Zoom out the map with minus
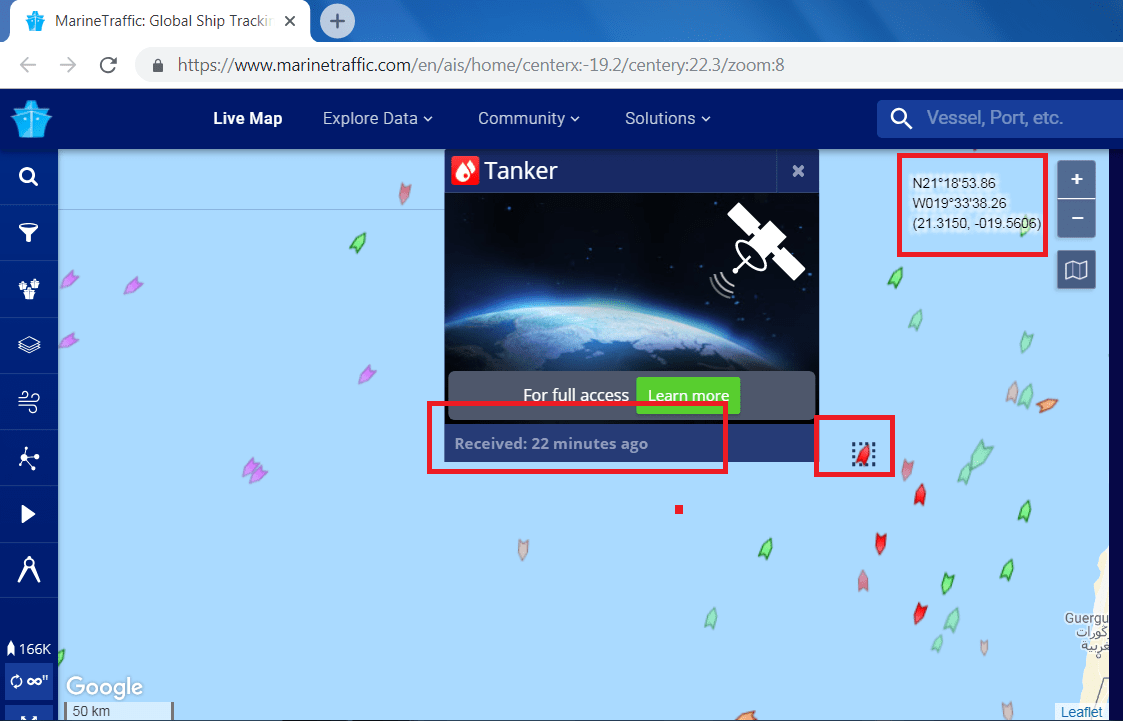The image size is (1123, 721). (x=1076, y=218)
